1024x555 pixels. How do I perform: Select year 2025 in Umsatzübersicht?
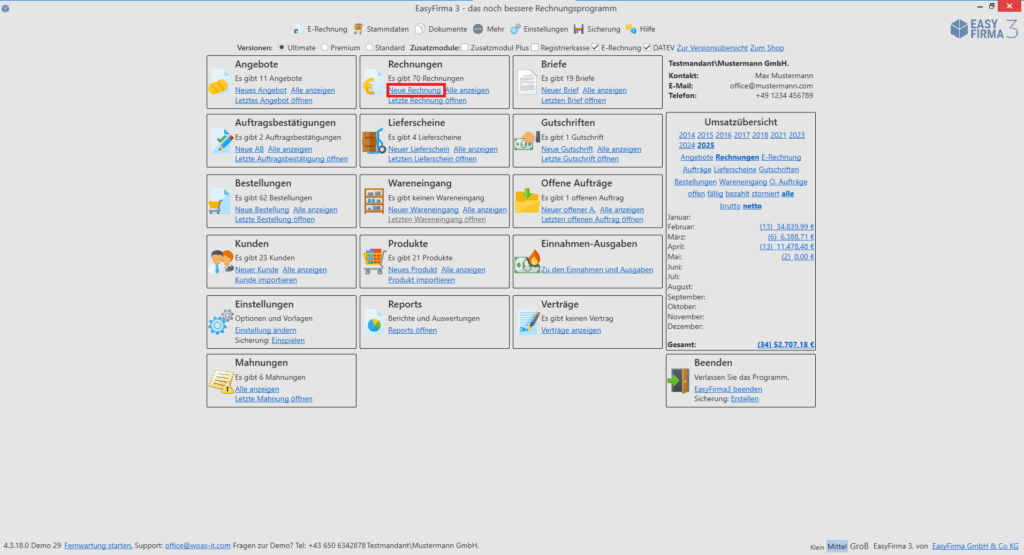point(705,146)
